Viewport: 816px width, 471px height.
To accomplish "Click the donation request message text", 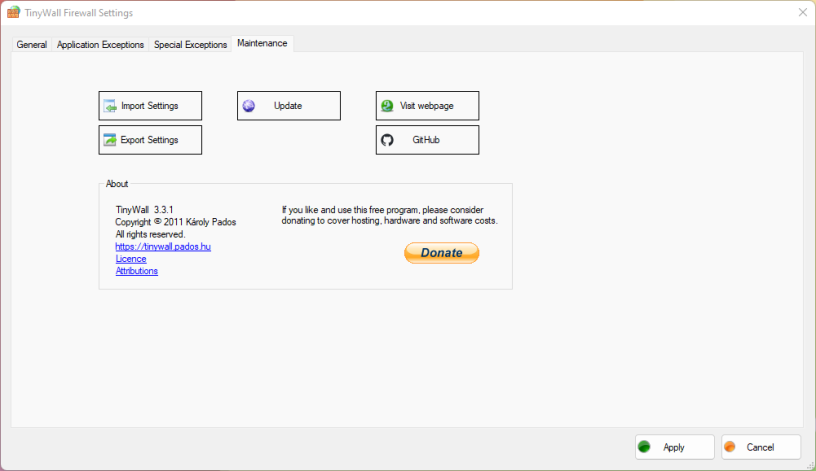I will (389, 215).
